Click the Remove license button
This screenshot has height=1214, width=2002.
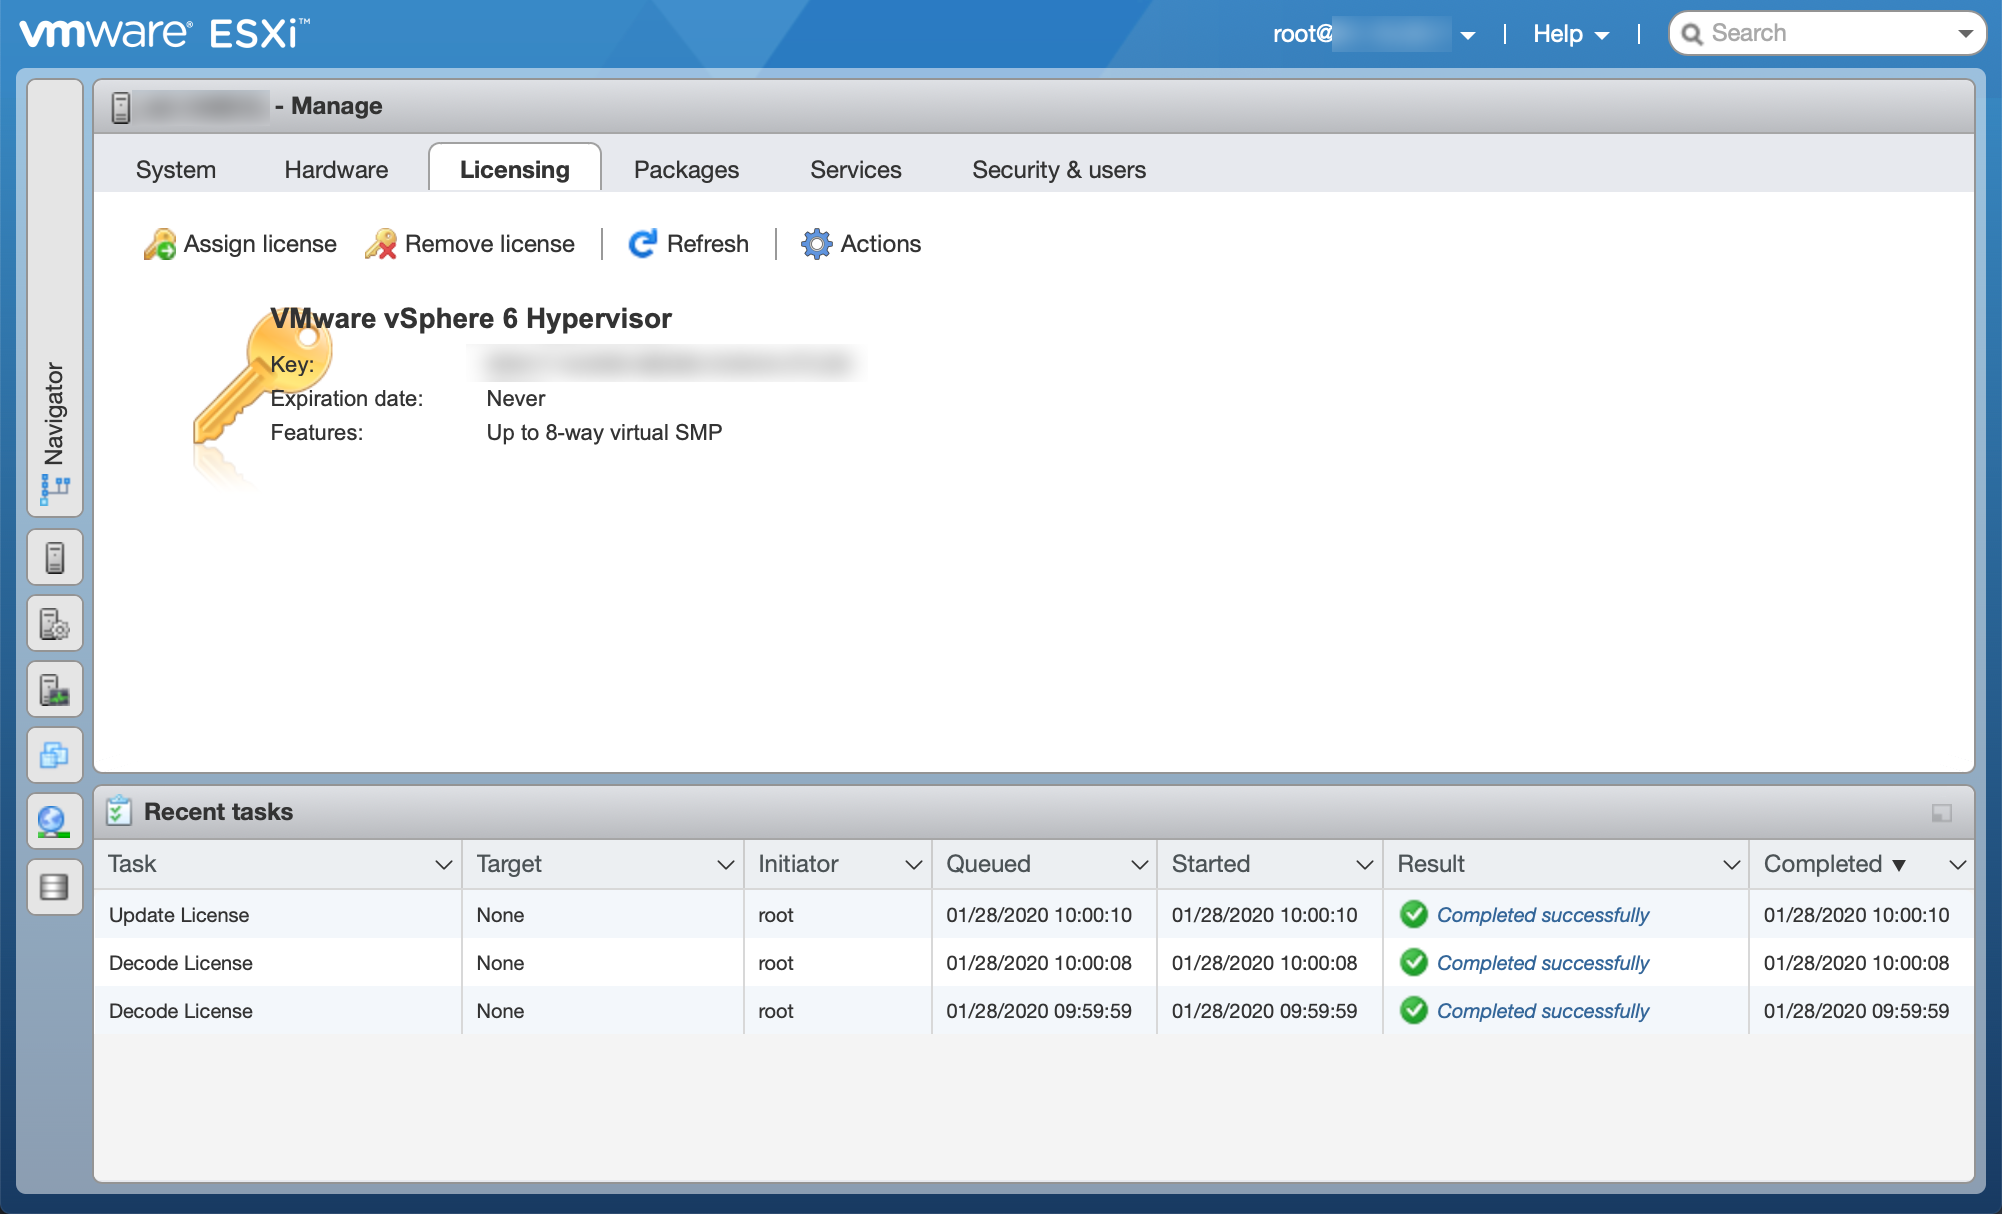(x=470, y=244)
